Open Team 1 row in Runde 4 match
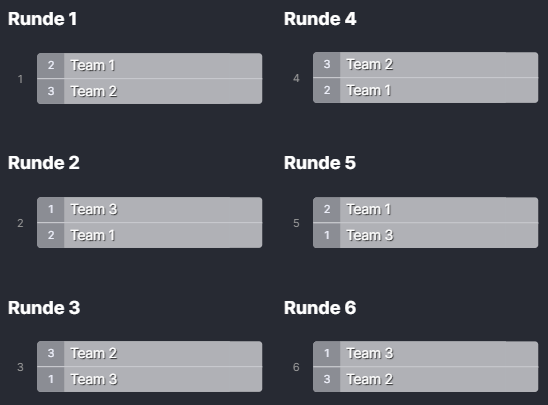Screen dimensions: 548x405 tap(426, 91)
